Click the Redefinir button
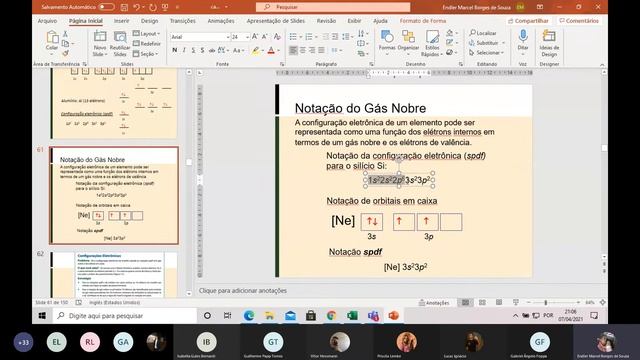640x360 pixels. 147,44
